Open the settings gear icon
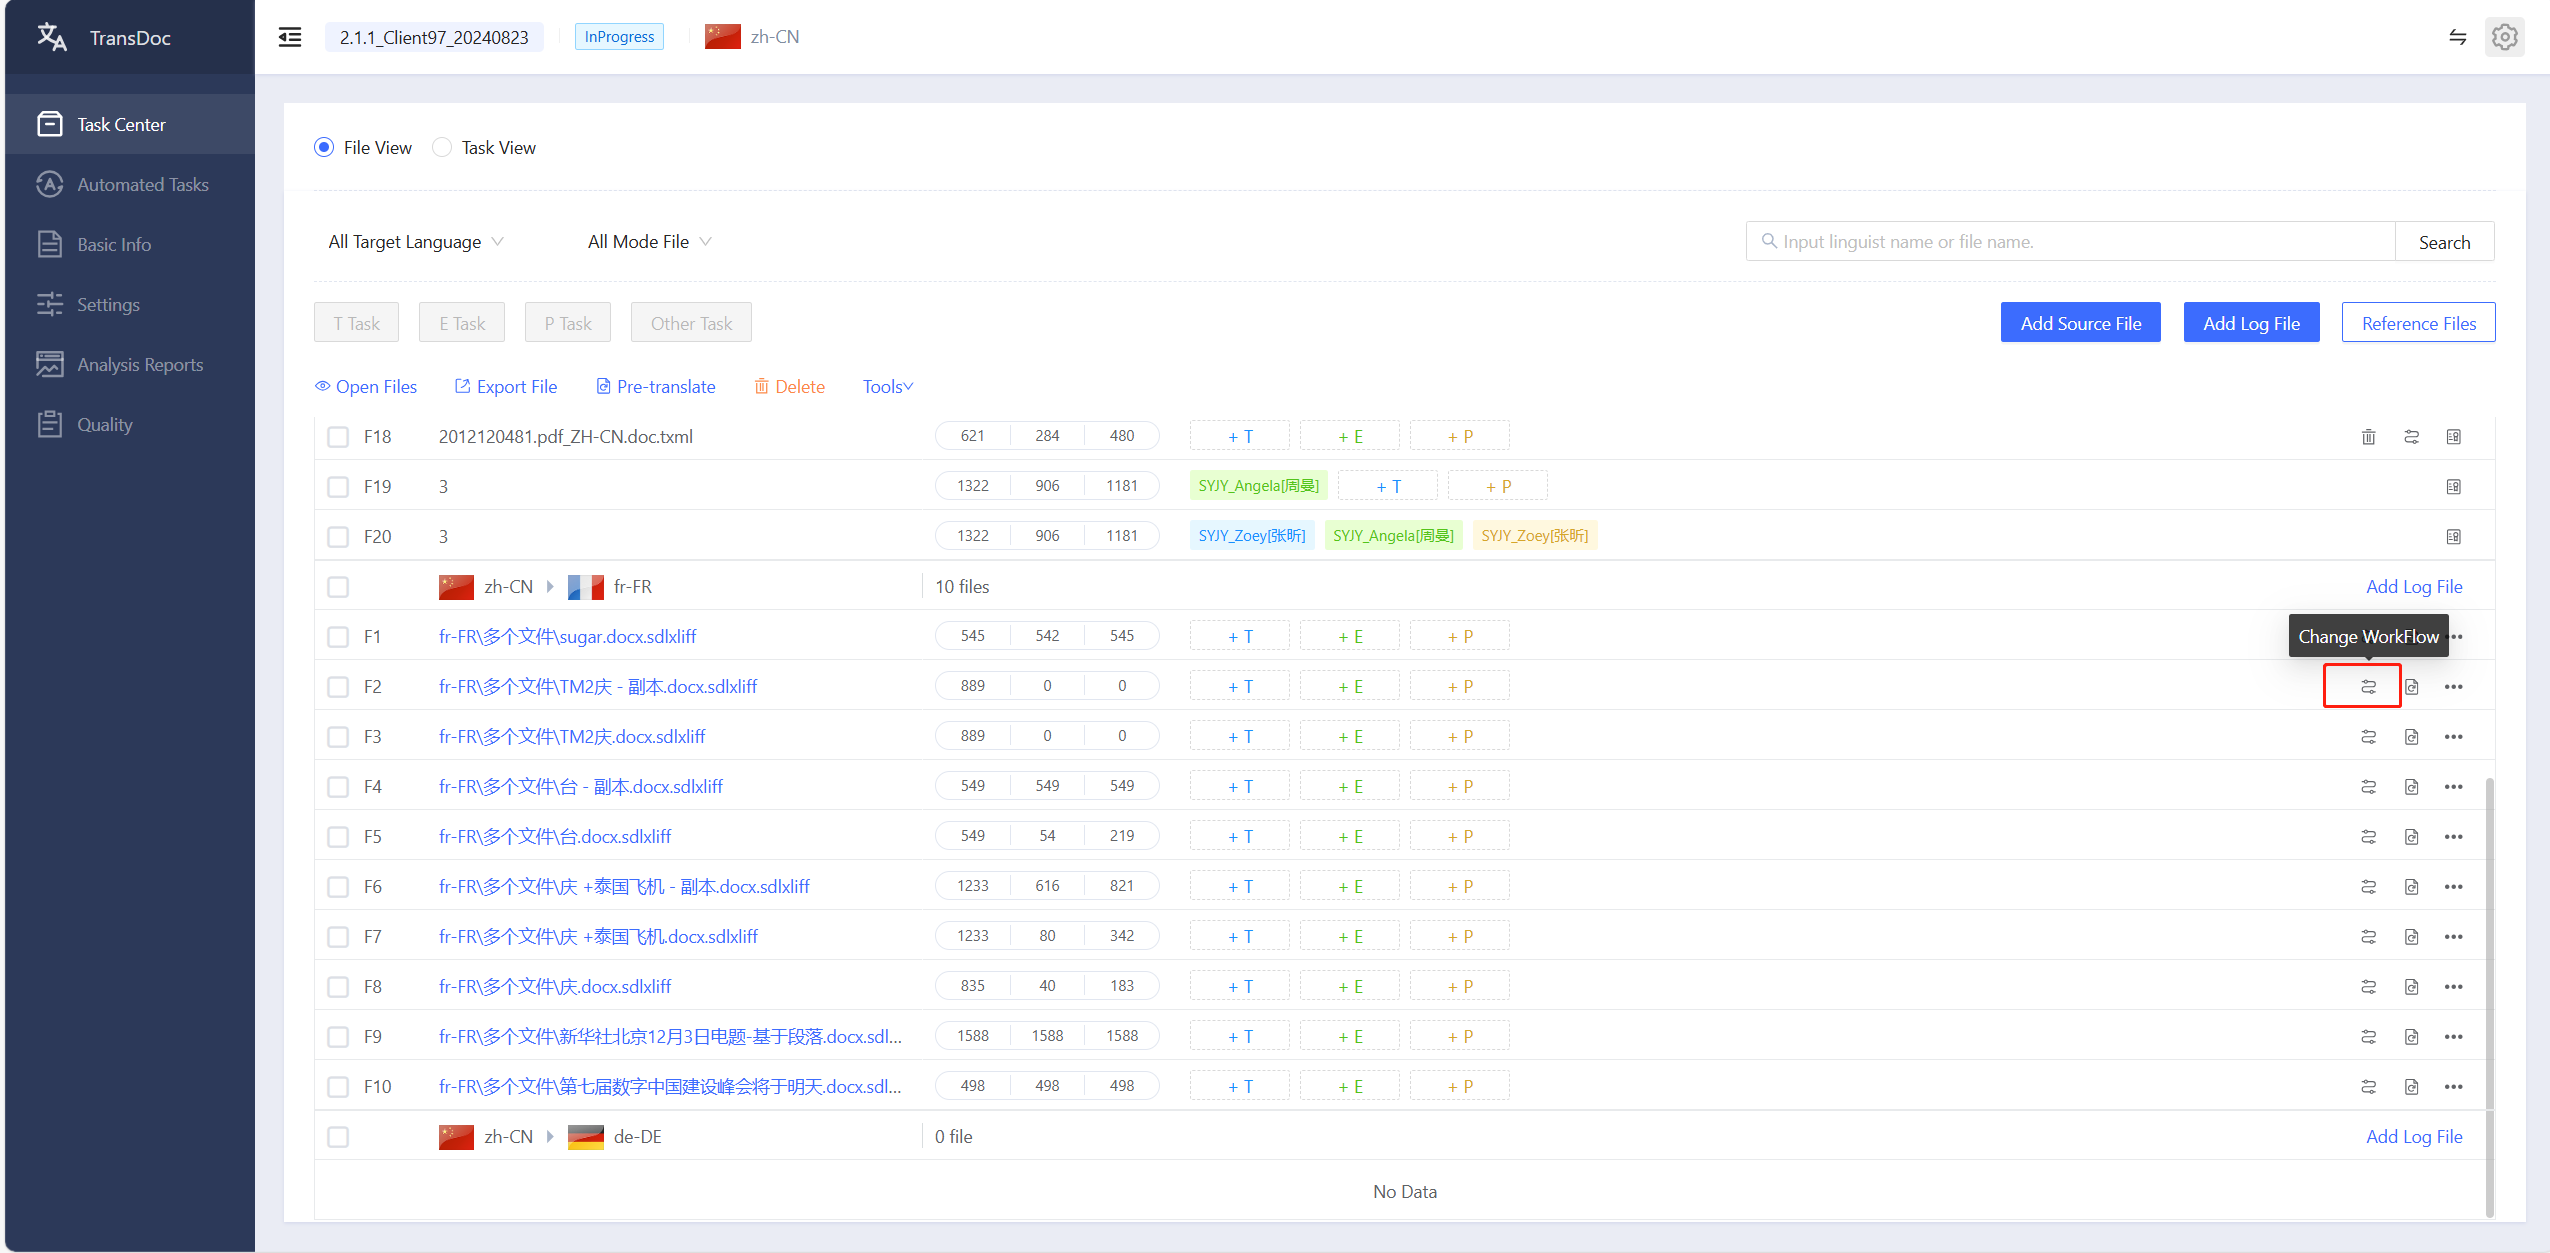 (2504, 37)
